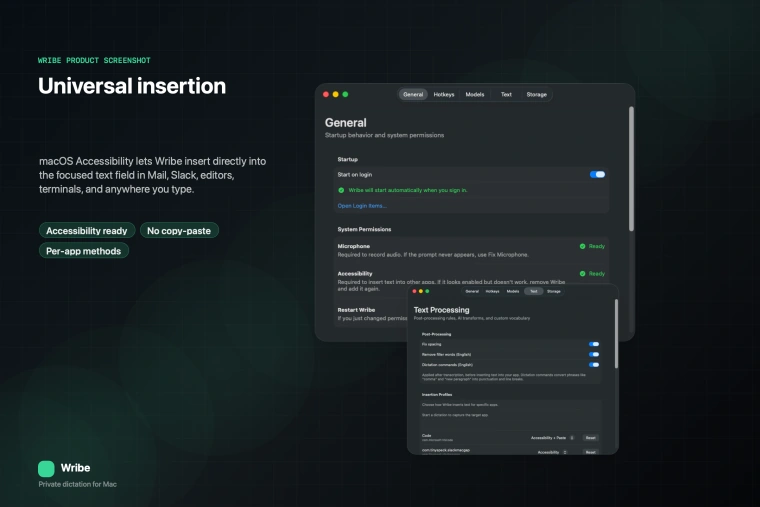The width and height of the screenshot is (760, 507).
Task: Click the "No copy-paste" badge
Action: point(179,230)
